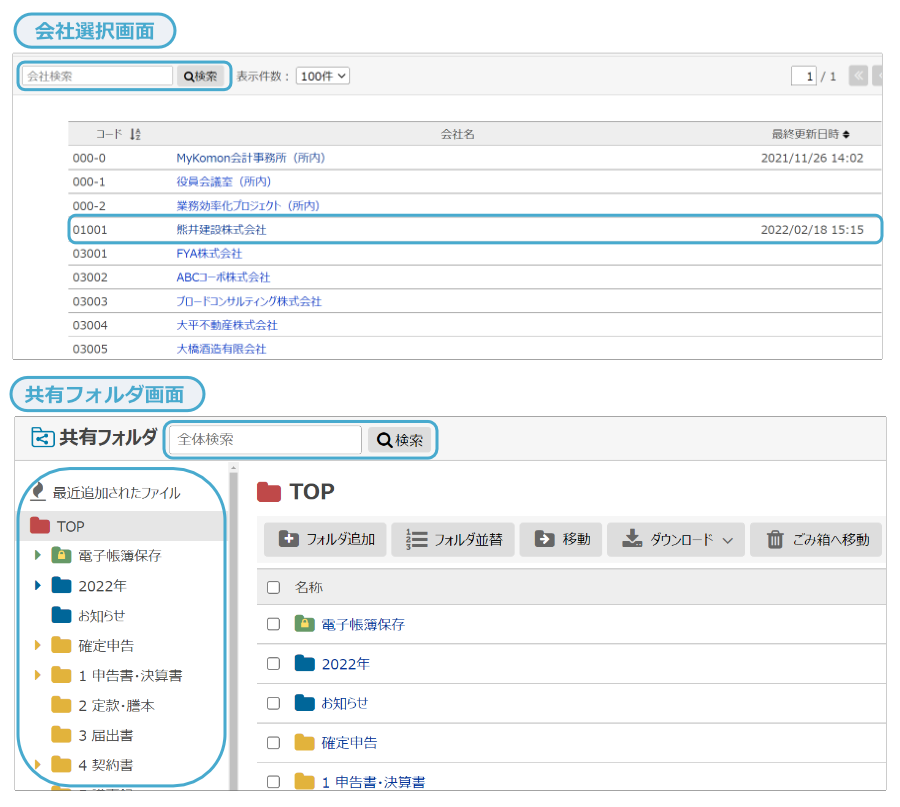Click the blue お知らせ folder icon in sidebar
Image resolution: width=900 pixels, height=807 pixels.
pos(61,615)
